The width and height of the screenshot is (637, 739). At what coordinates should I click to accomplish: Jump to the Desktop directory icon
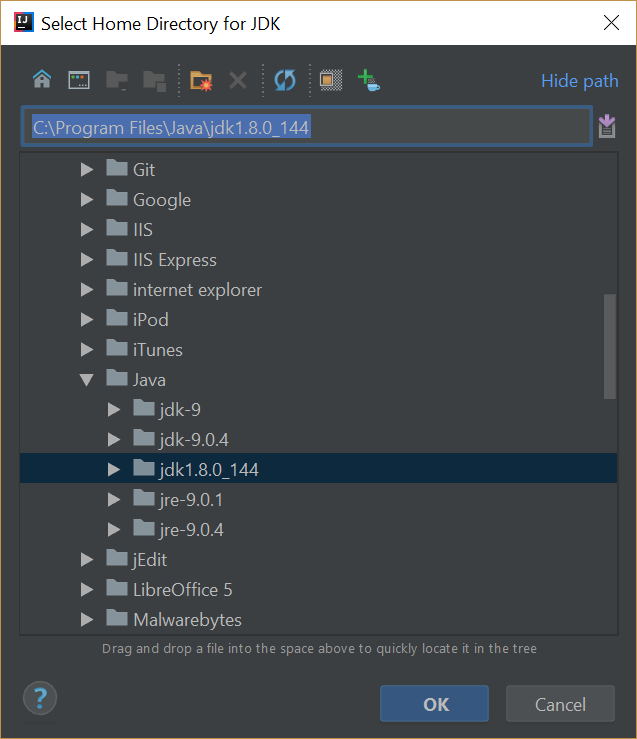[80, 80]
